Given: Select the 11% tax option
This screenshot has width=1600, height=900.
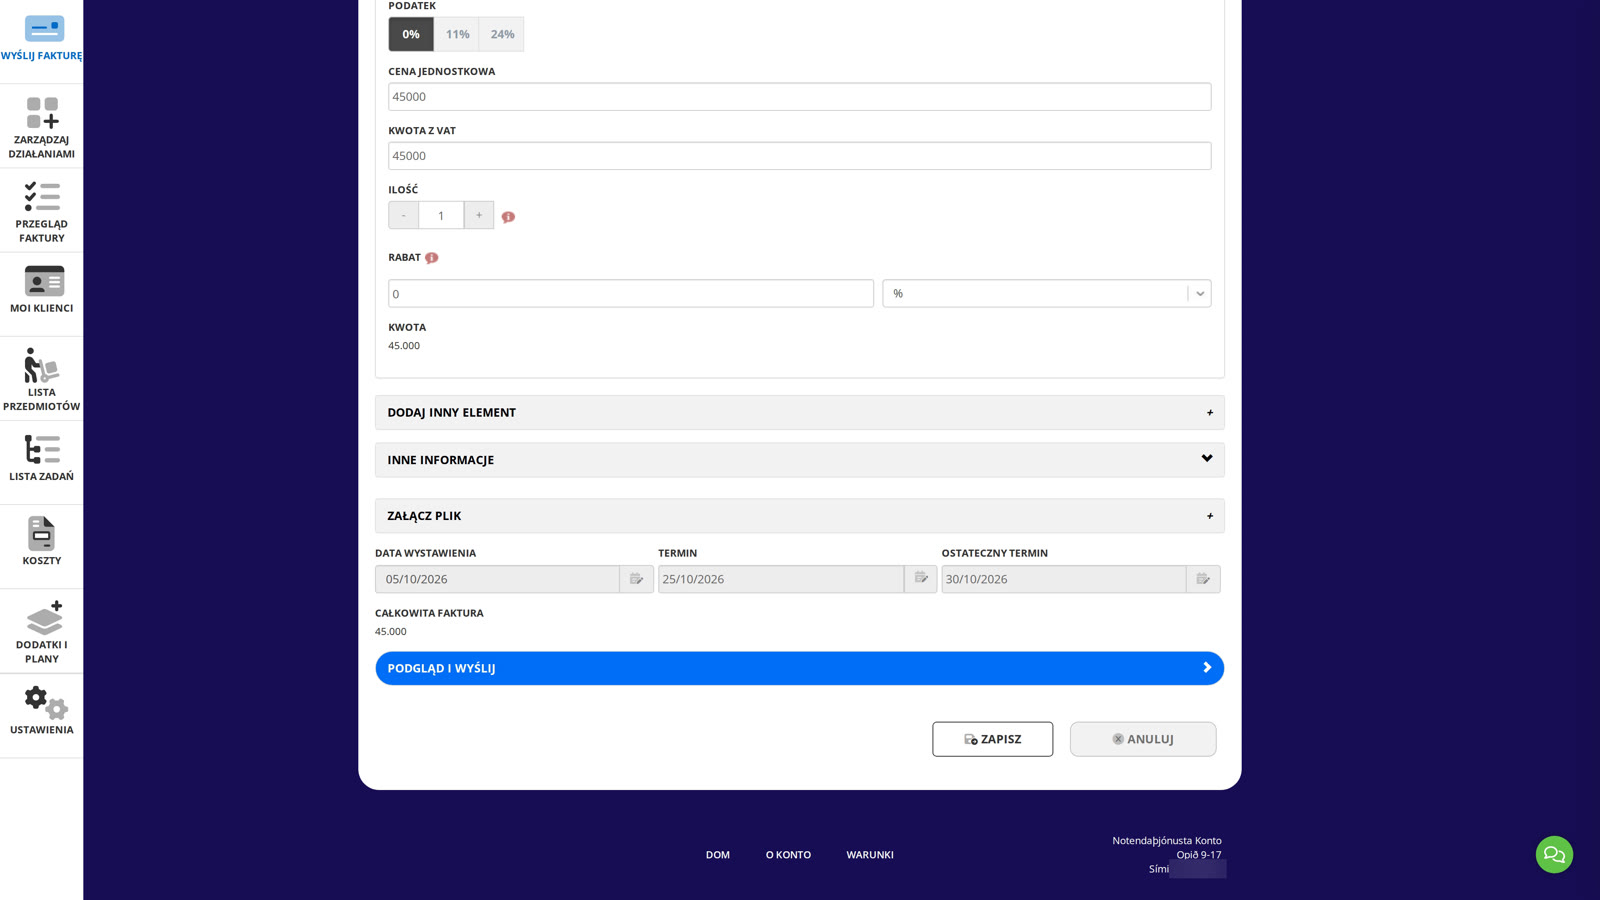Looking at the screenshot, I should (457, 34).
